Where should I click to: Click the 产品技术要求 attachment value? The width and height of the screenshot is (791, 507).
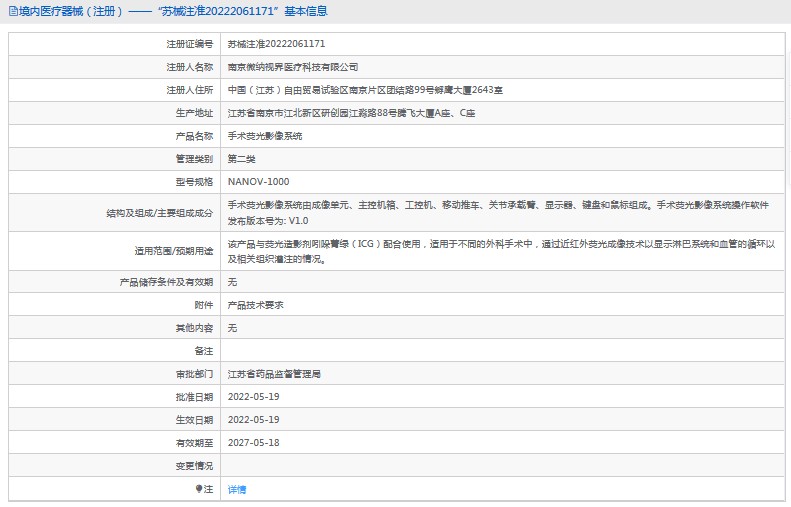click(x=255, y=305)
